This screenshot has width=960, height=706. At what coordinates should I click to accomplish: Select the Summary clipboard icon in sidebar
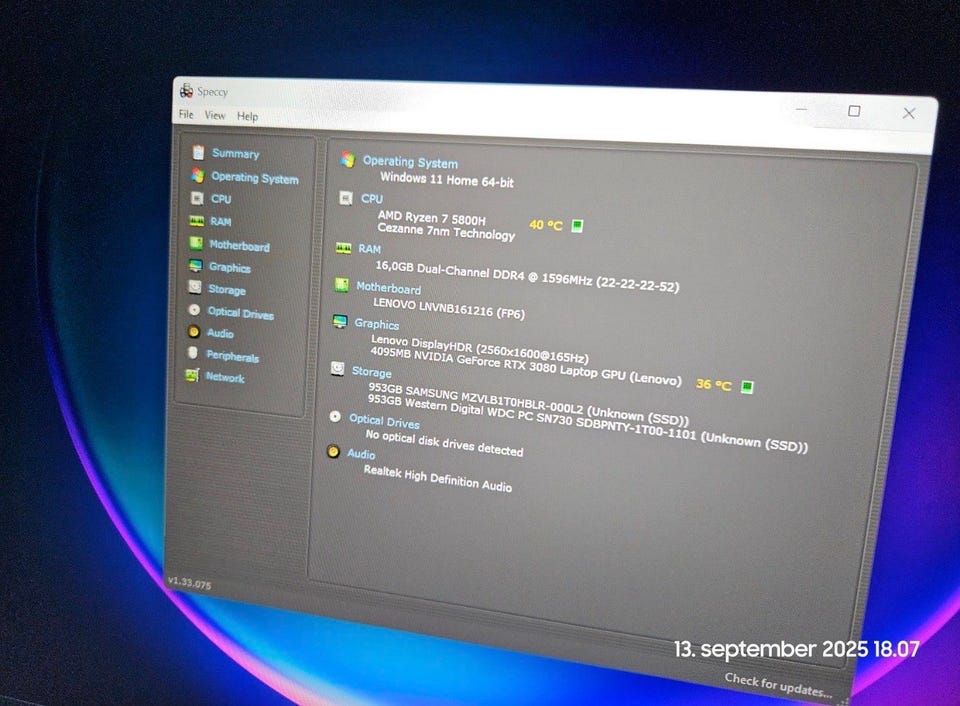coord(198,152)
